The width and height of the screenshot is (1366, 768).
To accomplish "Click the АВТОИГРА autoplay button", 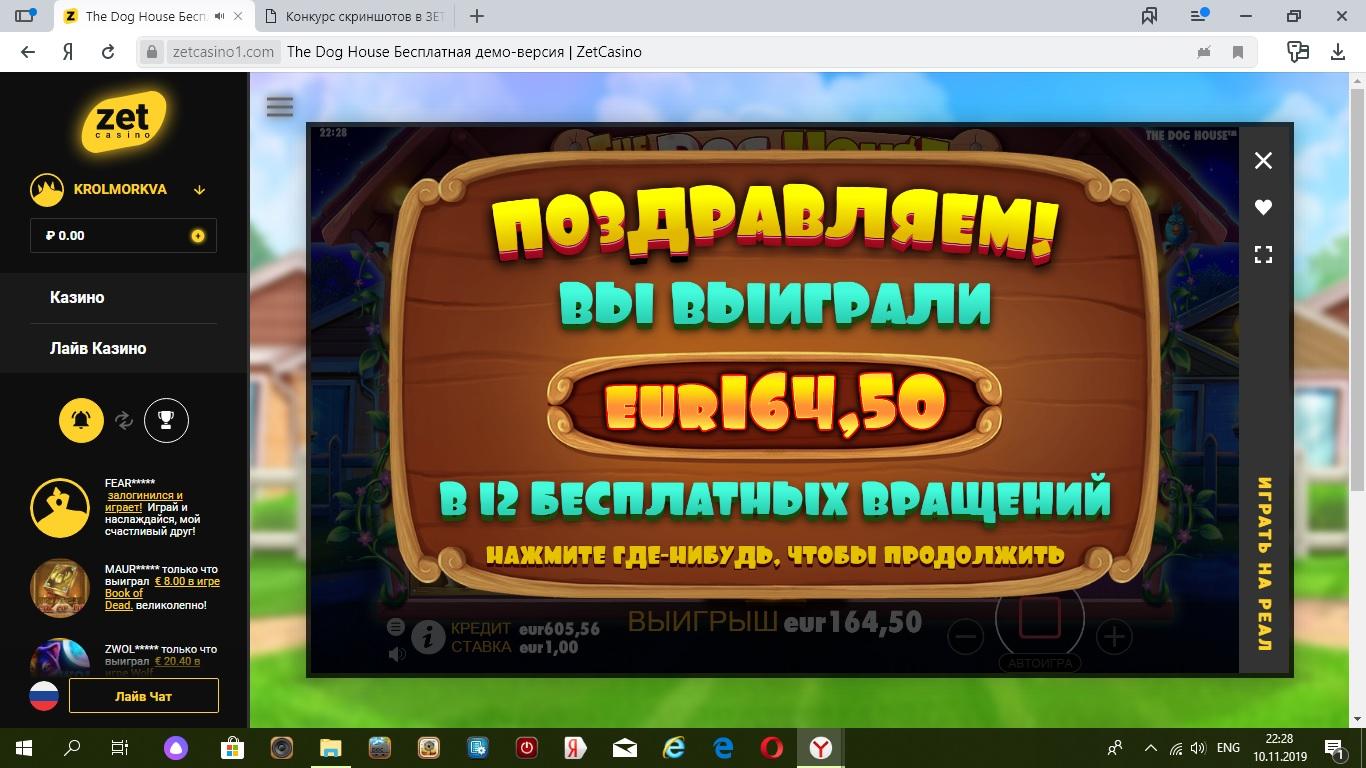I will tap(1040, 662).
